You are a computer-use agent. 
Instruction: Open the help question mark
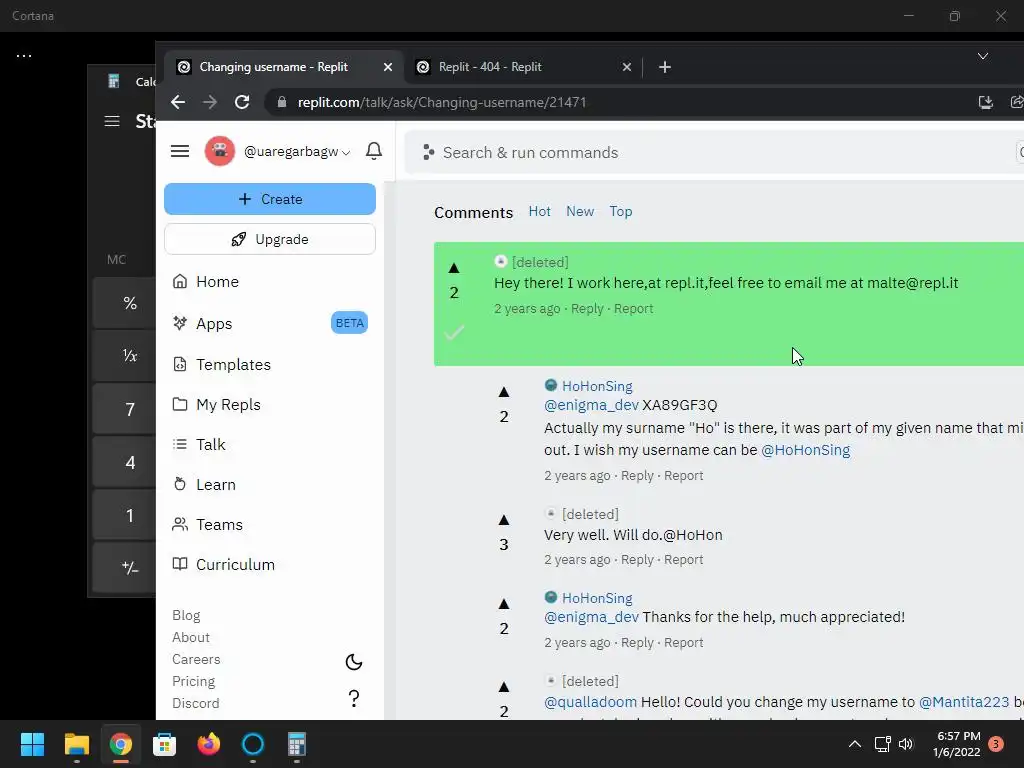click(353, 698)
